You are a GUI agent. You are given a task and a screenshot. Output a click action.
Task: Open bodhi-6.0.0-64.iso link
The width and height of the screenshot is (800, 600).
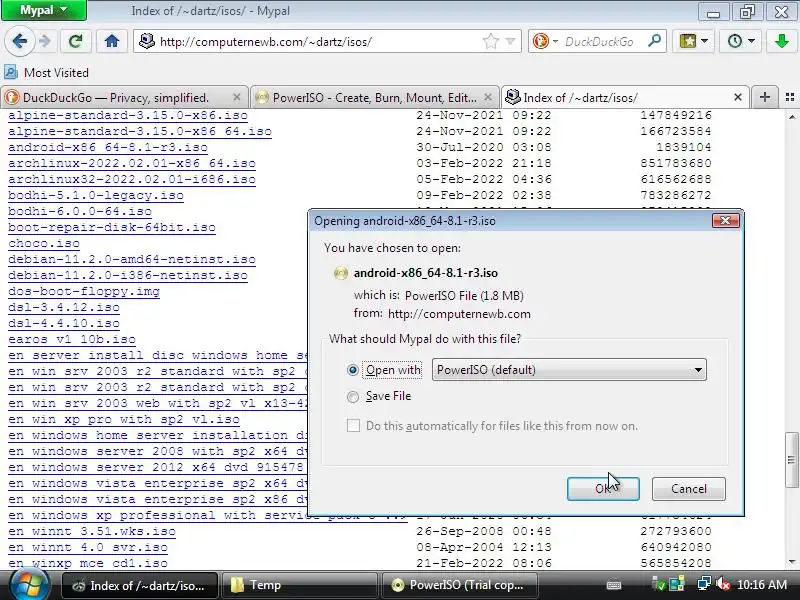pyautogui.click(x=80, y=211)
